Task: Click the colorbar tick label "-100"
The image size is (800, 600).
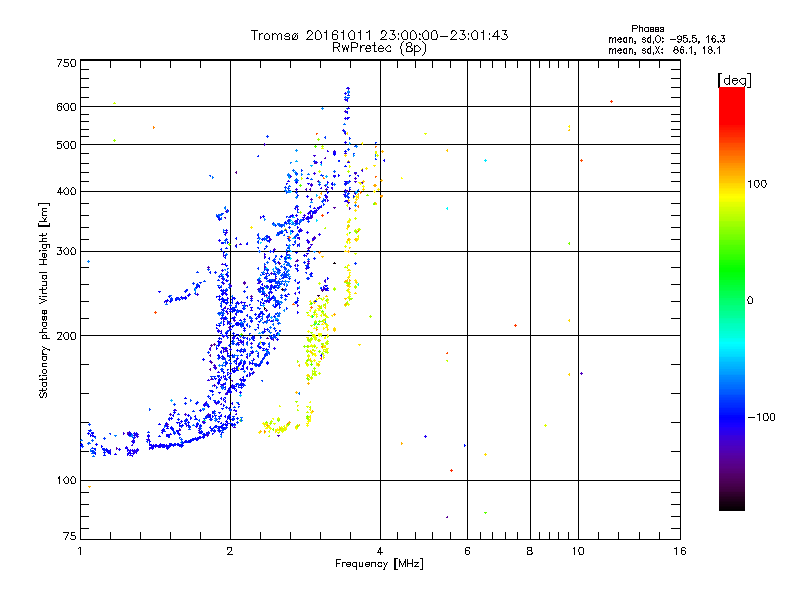Action: [x=761, y=417]
